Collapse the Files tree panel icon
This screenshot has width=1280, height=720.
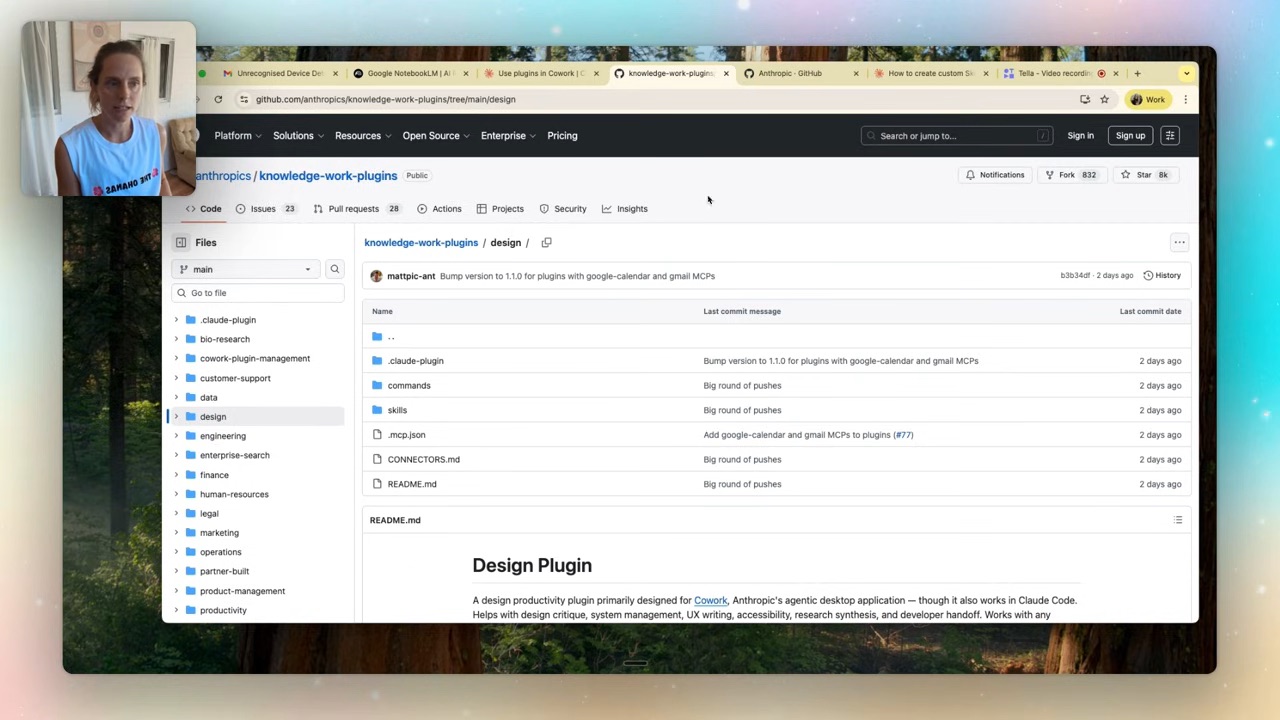[181, 242]
